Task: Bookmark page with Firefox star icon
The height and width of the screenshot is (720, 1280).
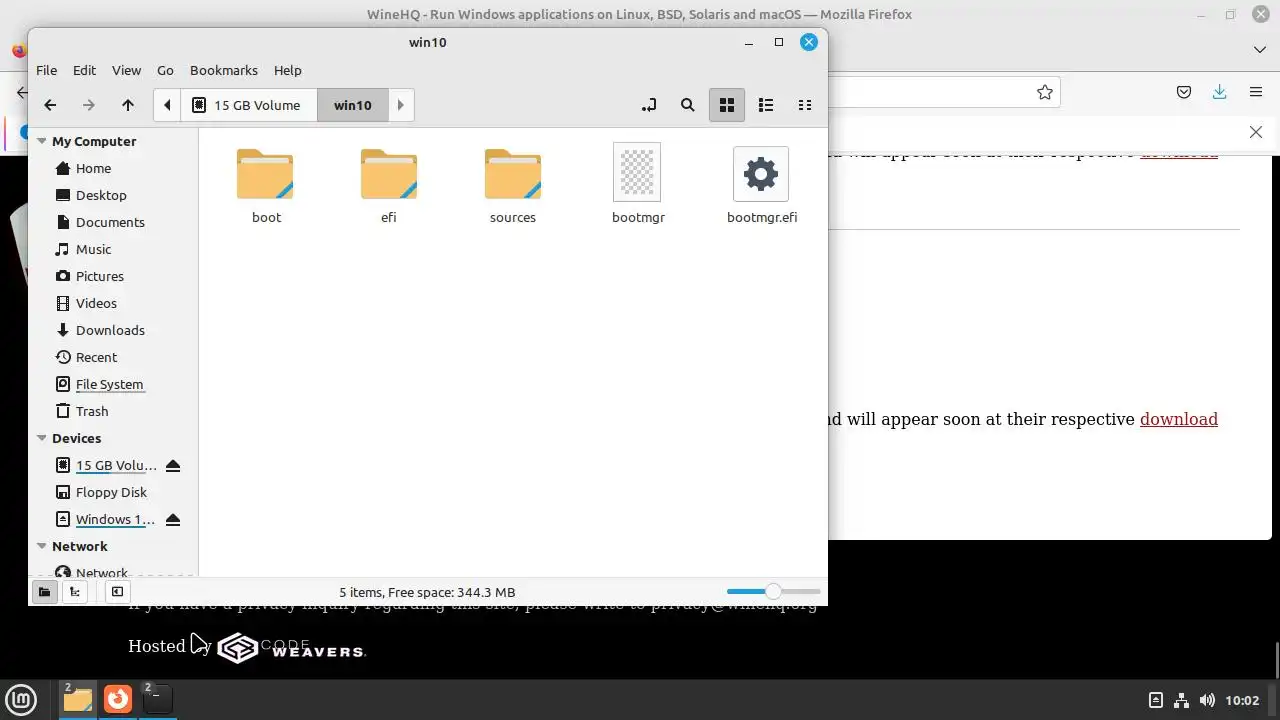Action: 1045,92
